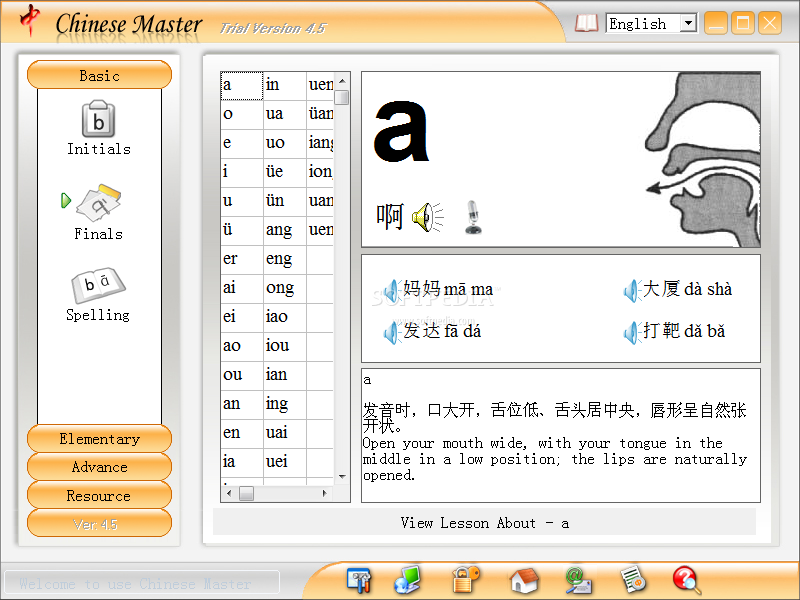Screen dimensions: 800x600
Task: Select final 'üe' in the table
Action: [285, 172]
